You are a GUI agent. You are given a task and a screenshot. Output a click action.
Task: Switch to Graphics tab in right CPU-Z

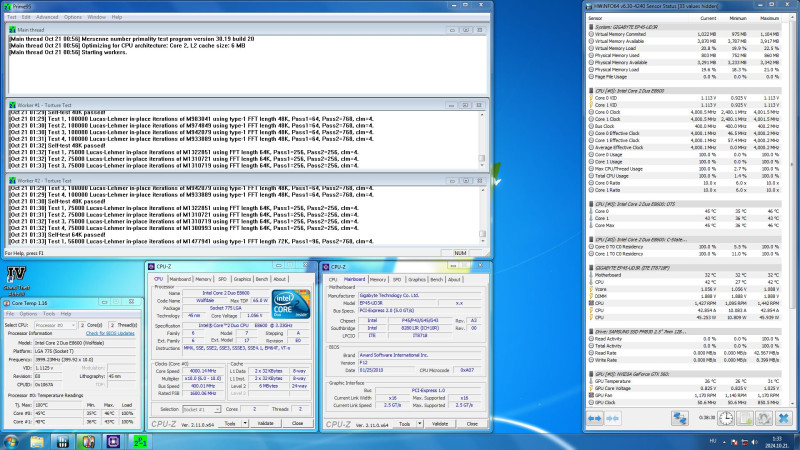(416, 280)
